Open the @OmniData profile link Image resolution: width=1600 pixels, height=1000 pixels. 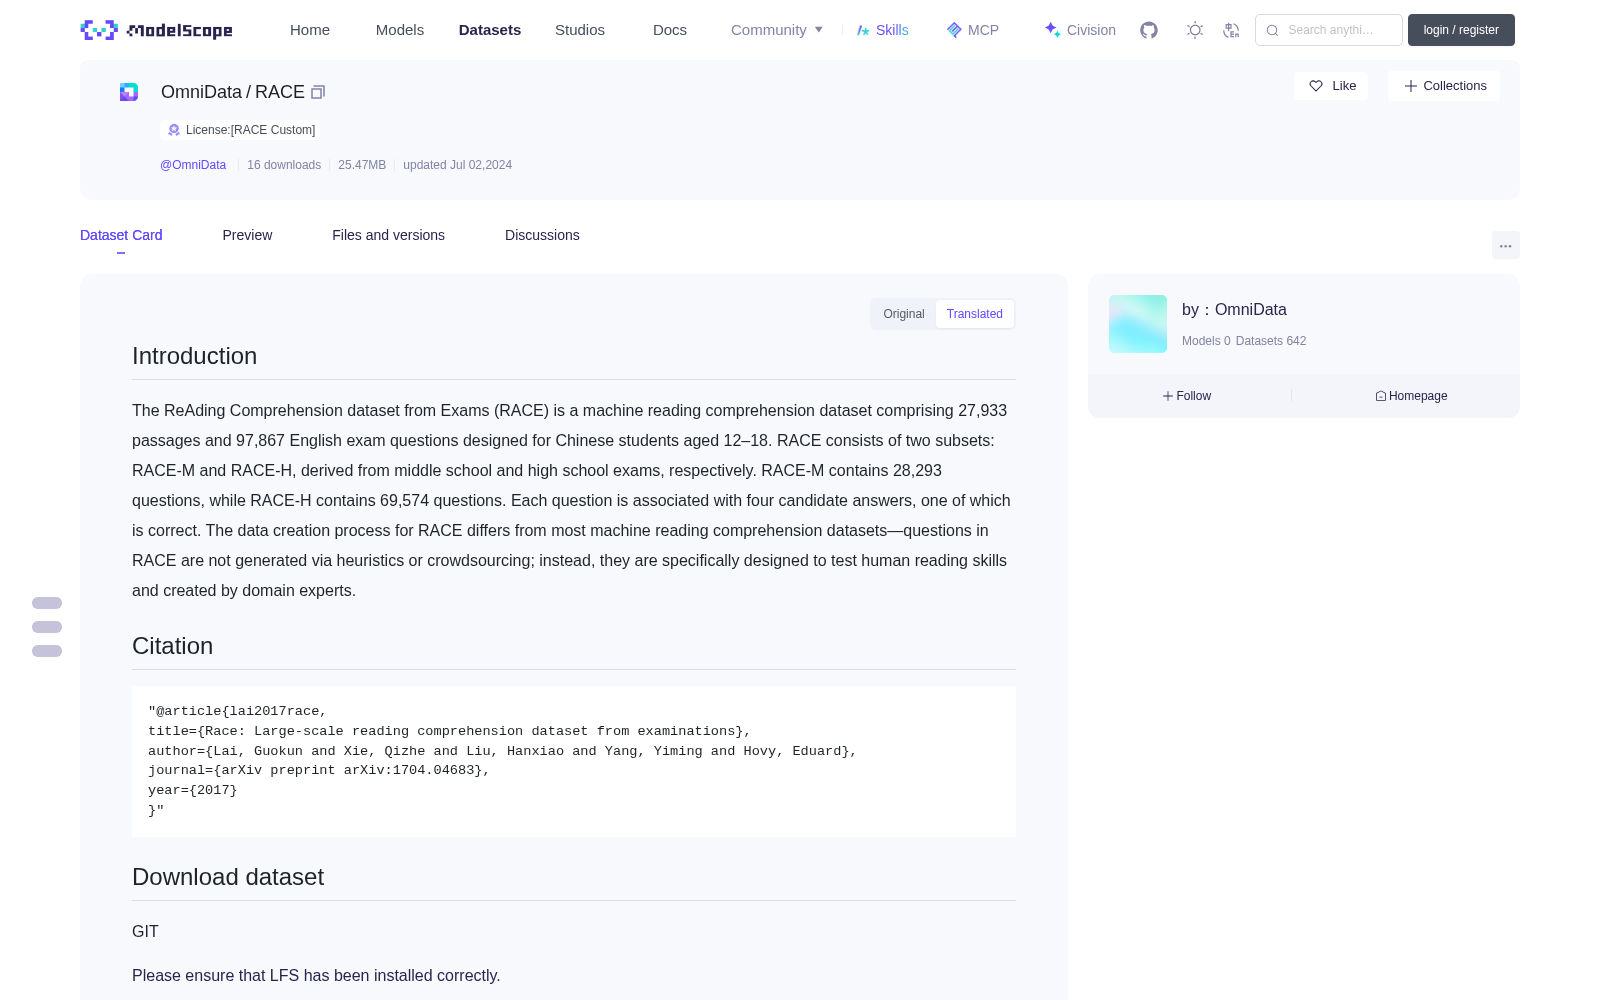pos(193,165)
